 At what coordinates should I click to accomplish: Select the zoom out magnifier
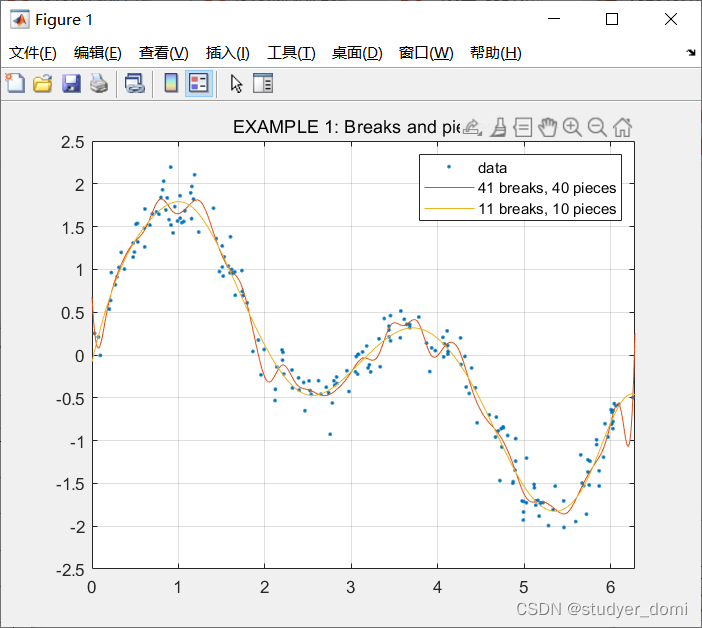597,128
